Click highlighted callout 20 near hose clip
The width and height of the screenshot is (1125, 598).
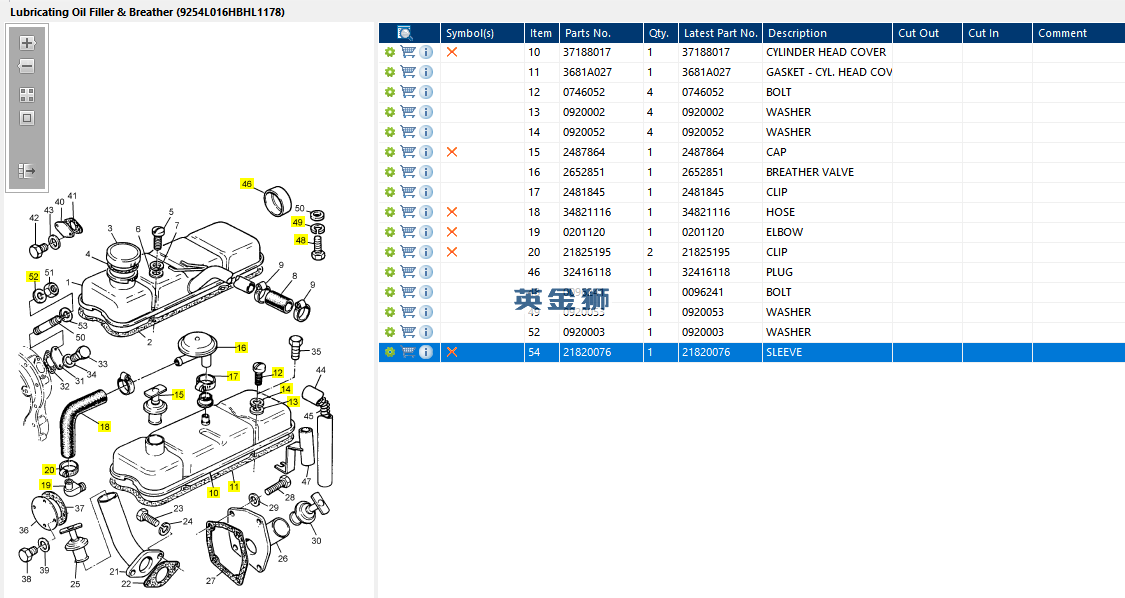[x=49, y=469]
